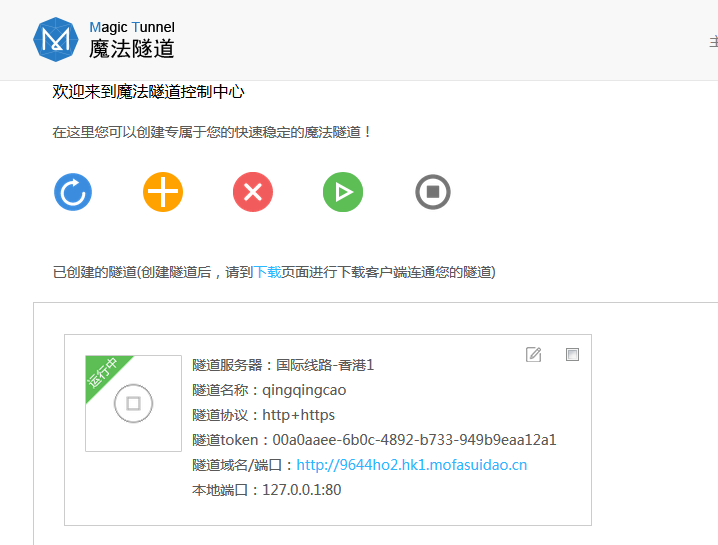Click the server text 国际线路-香港1

pyautogui.click(x=325, y=365)
